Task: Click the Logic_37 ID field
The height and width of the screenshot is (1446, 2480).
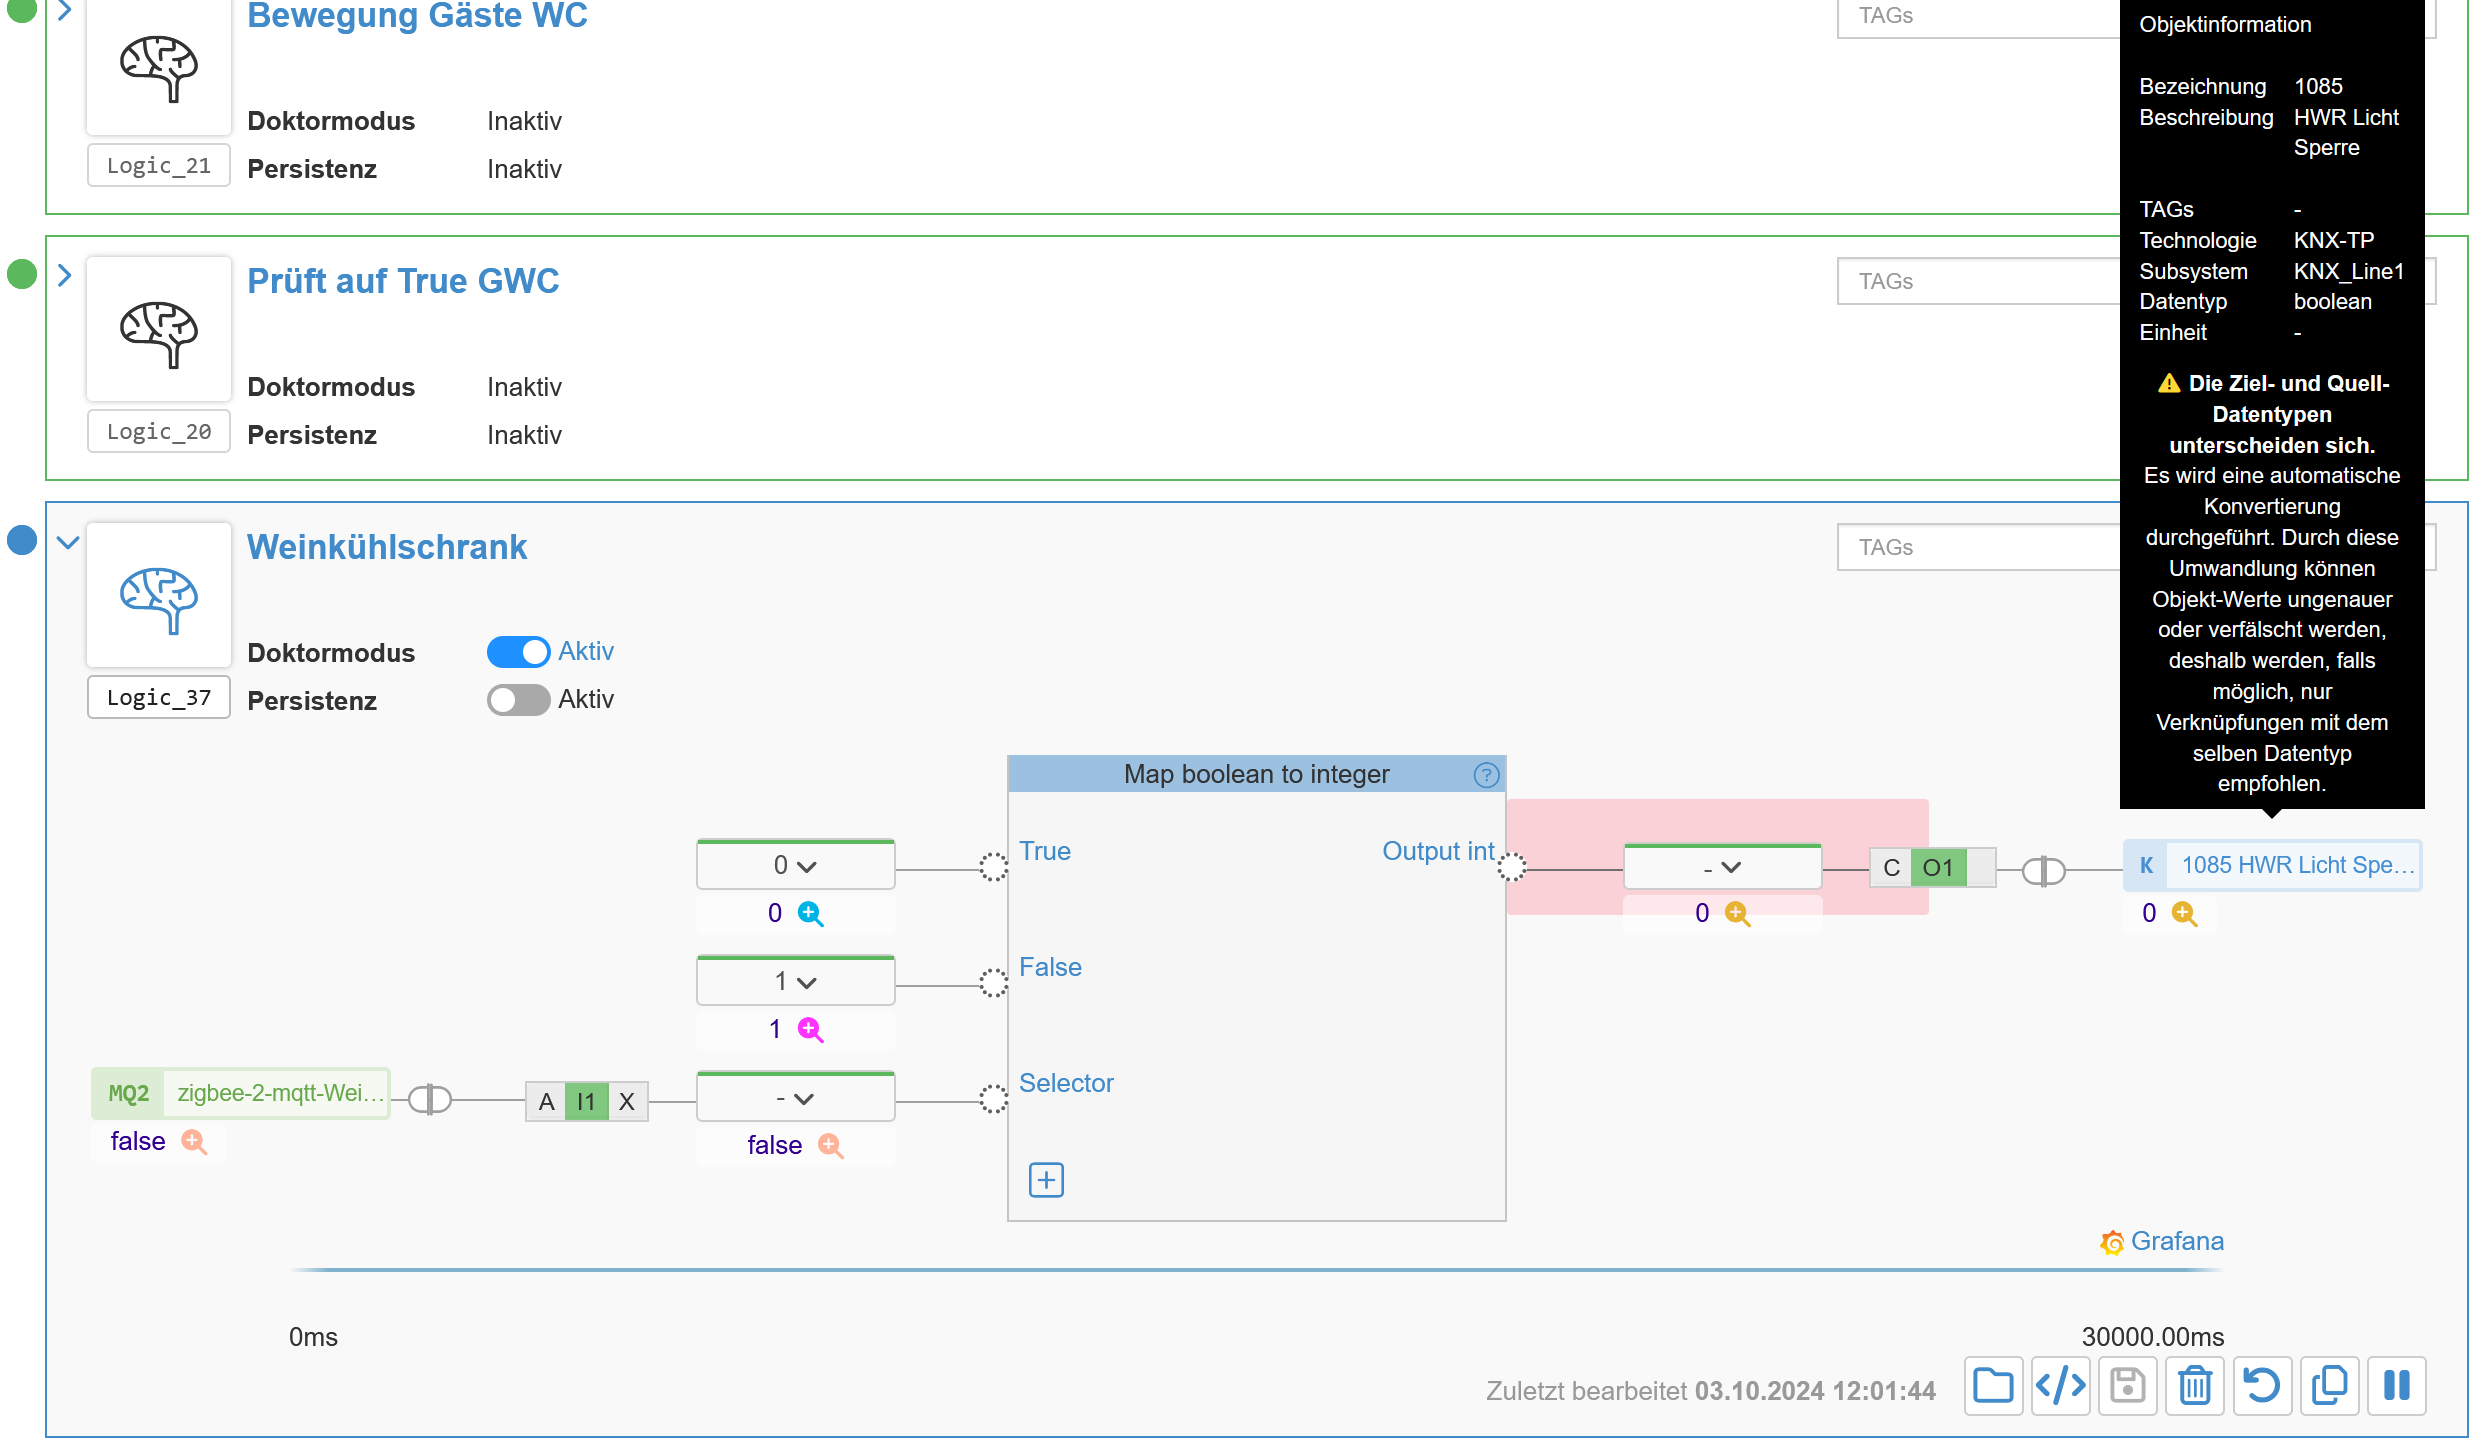Action: pos(159,697)
